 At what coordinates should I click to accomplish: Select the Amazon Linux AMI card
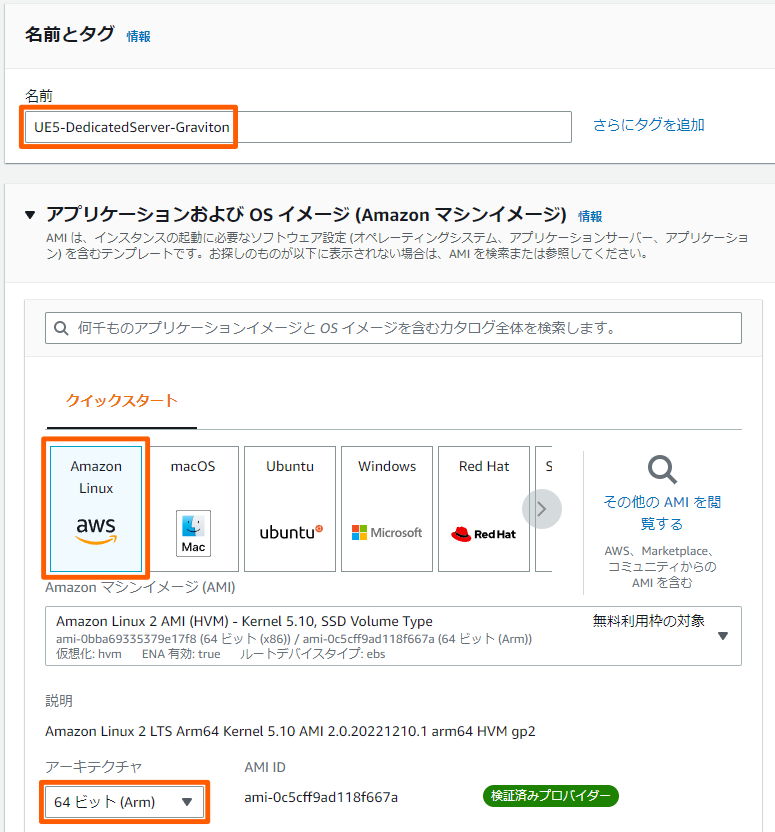pos(96,508)
